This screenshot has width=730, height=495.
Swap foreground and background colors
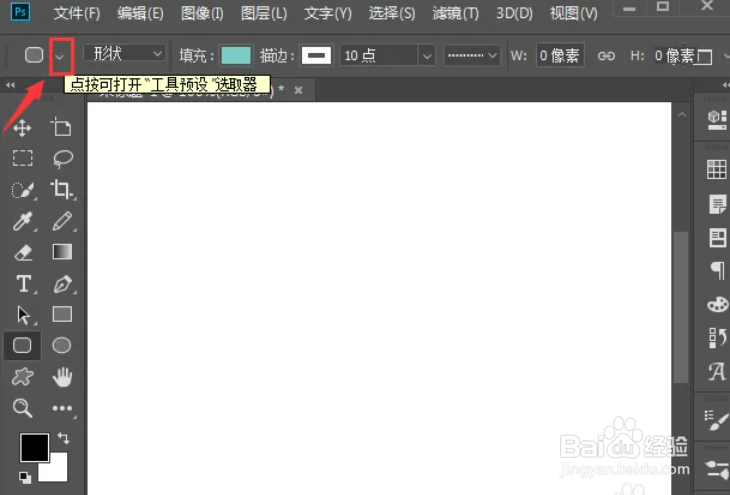pos(64,438)
